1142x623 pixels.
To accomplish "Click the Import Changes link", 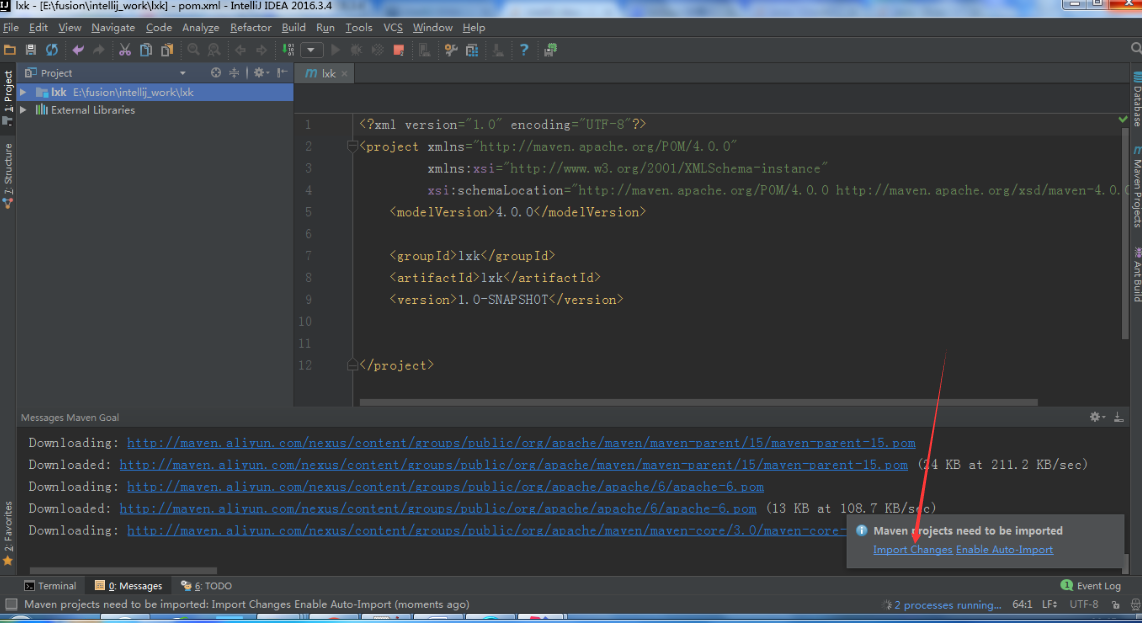I will tap(912, 550).
